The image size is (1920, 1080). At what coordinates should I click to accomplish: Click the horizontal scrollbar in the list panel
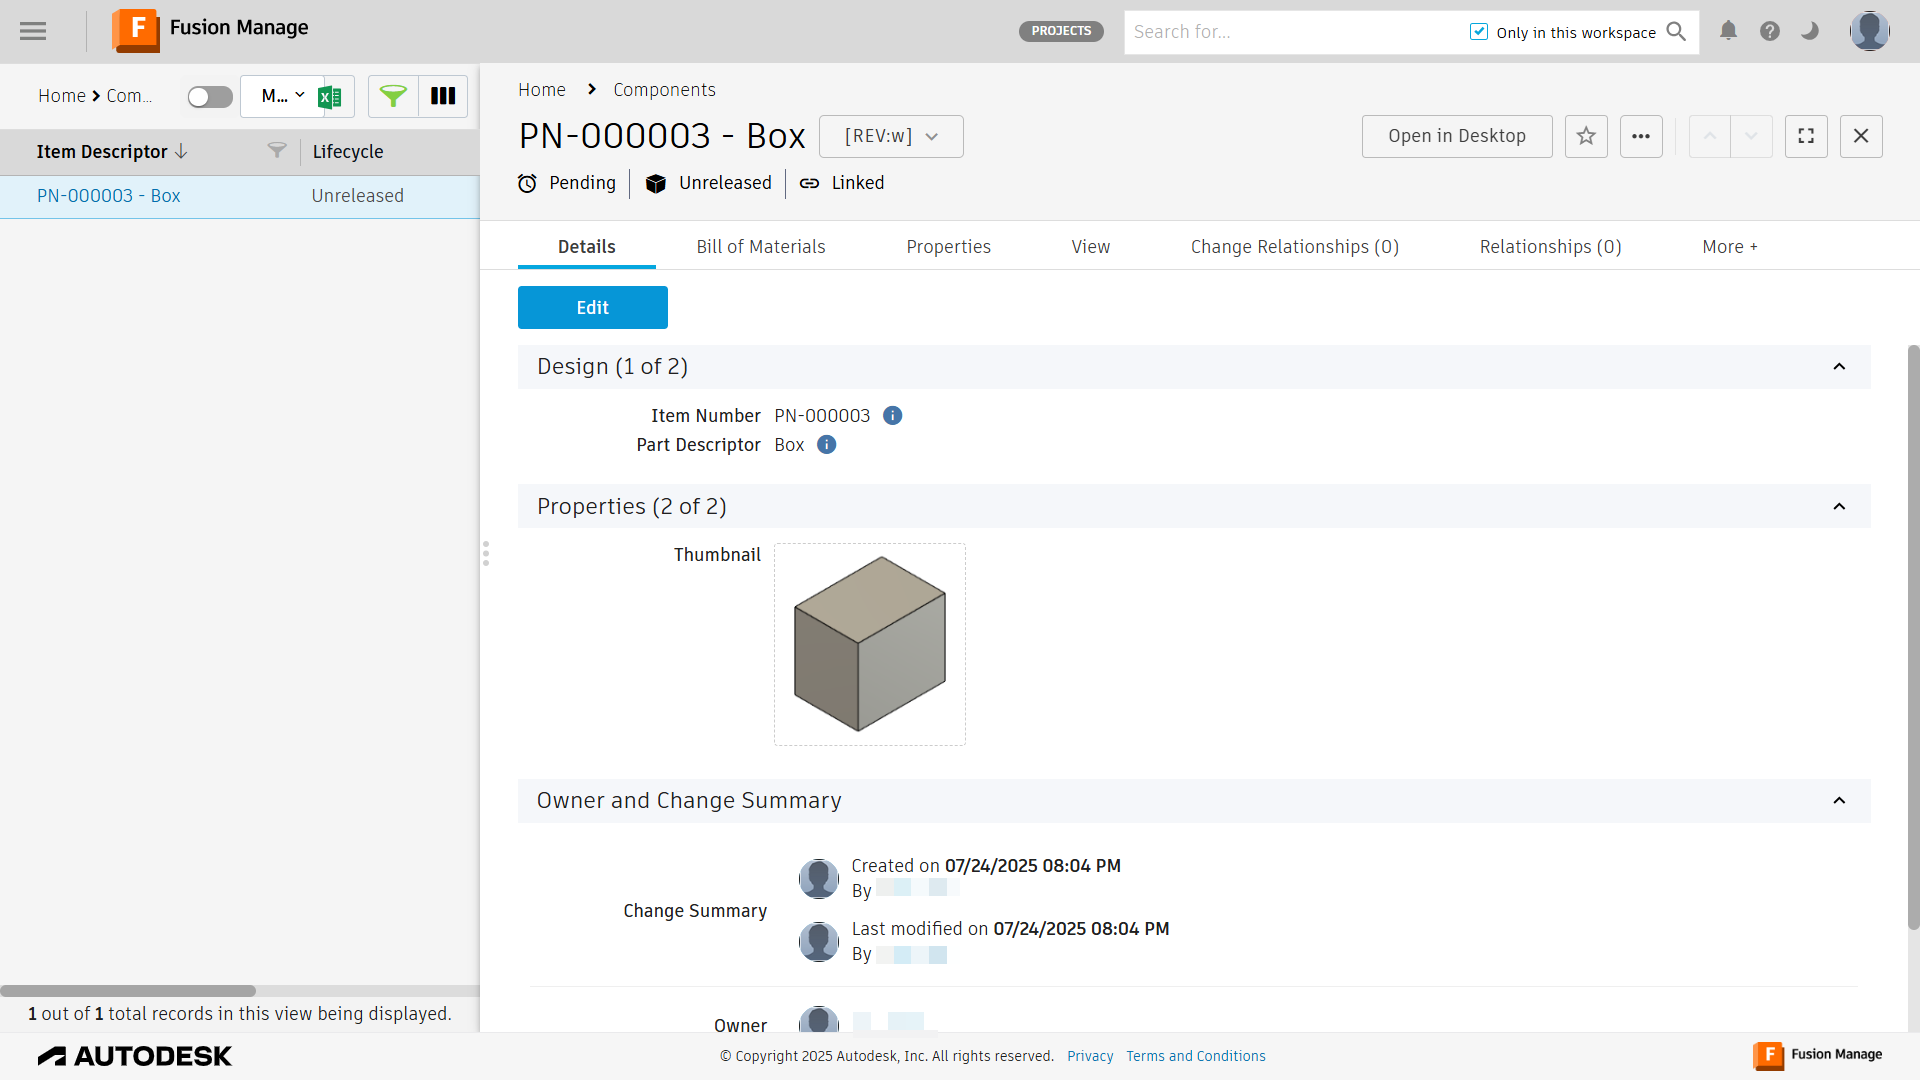coord(128,991)
